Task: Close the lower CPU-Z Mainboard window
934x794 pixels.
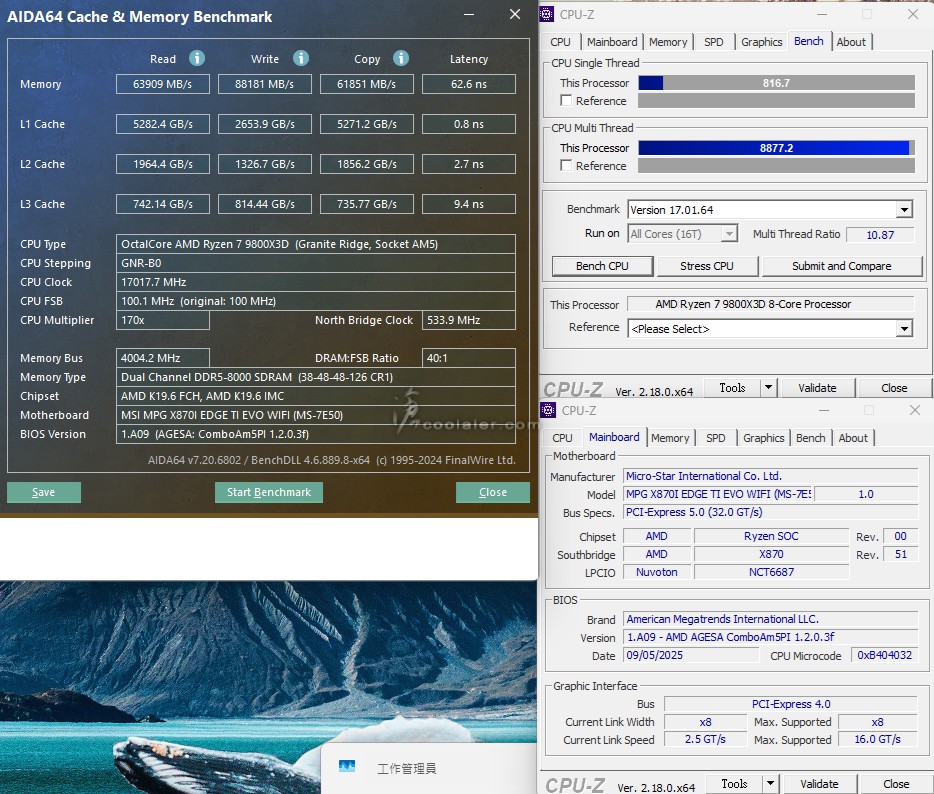Action: click(x=914, y=410)
